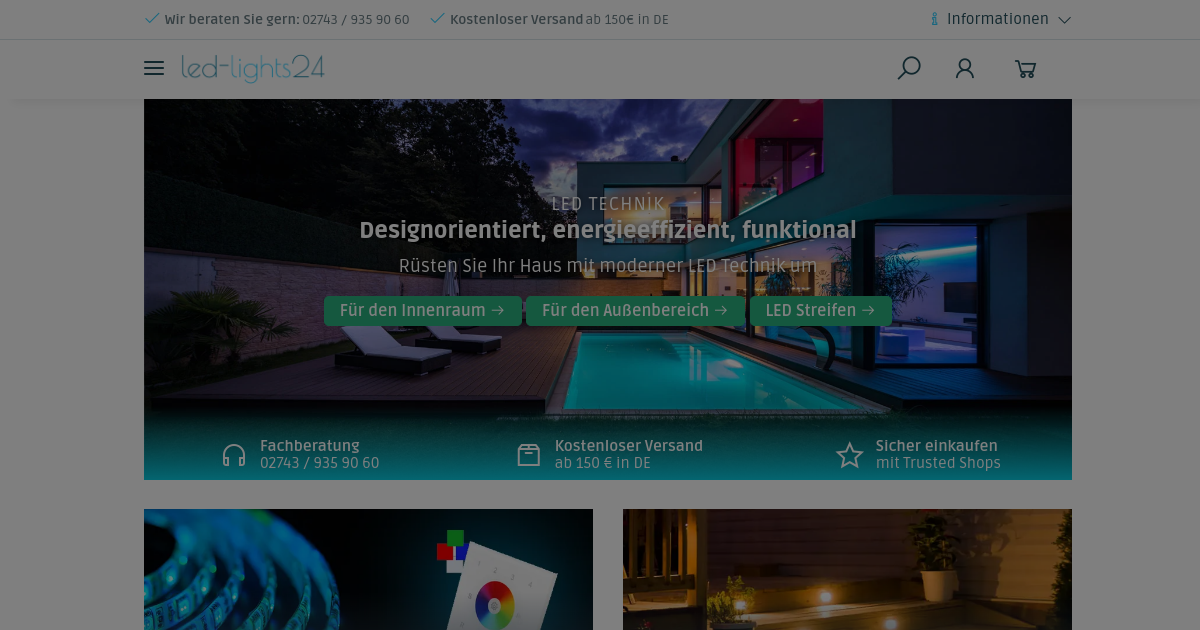
Task: Open the hamburger navigation menu
Action: [x=154, y=68]
